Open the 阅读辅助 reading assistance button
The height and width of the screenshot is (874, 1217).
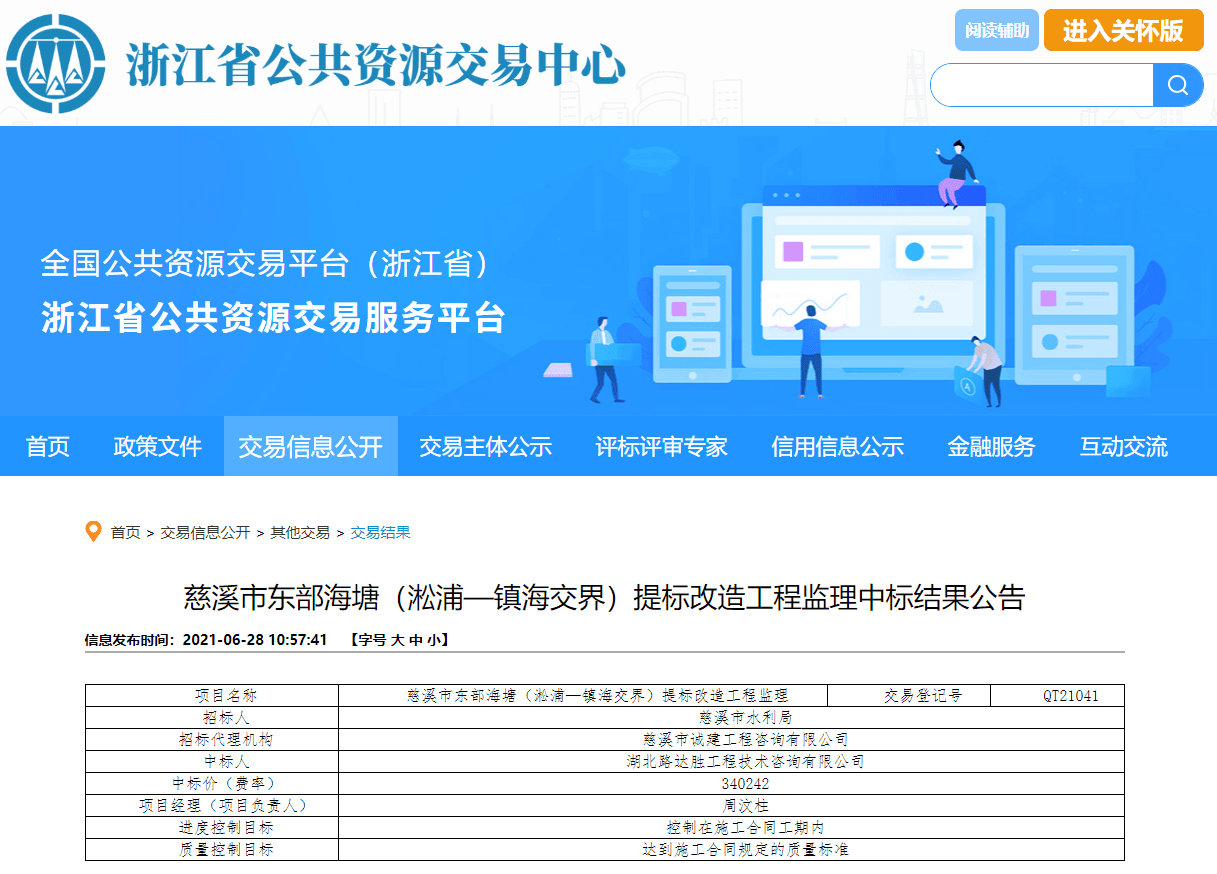[x=996, y=31]
